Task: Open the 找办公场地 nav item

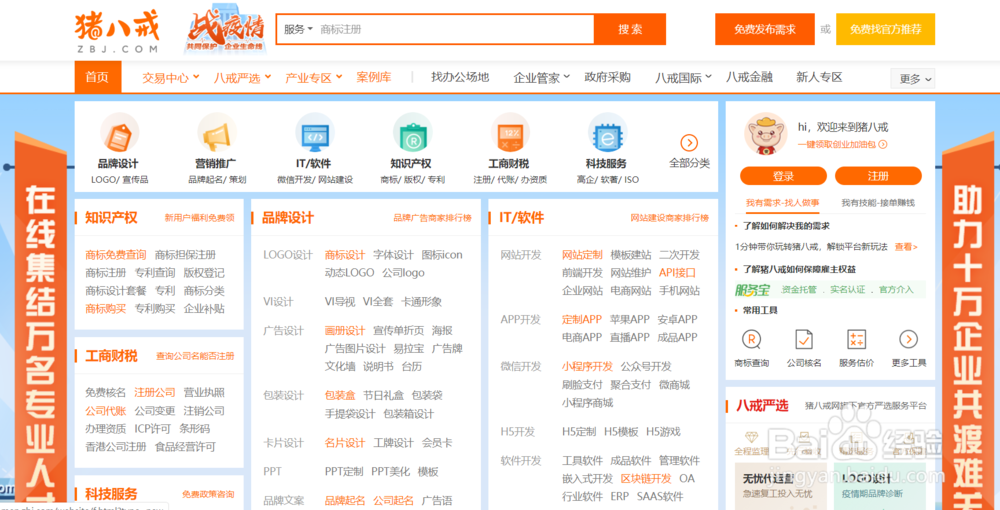Action: [460, 77]
